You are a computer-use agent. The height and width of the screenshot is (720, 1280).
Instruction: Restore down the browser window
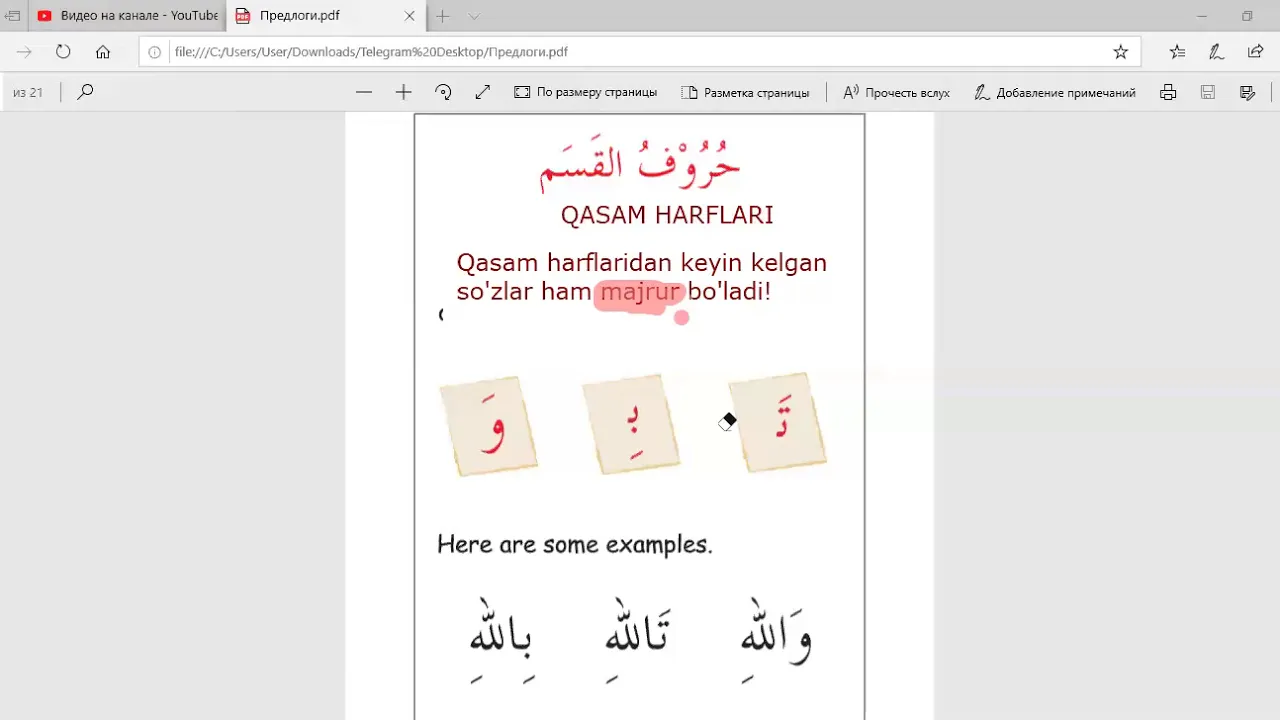(1247, 16)
